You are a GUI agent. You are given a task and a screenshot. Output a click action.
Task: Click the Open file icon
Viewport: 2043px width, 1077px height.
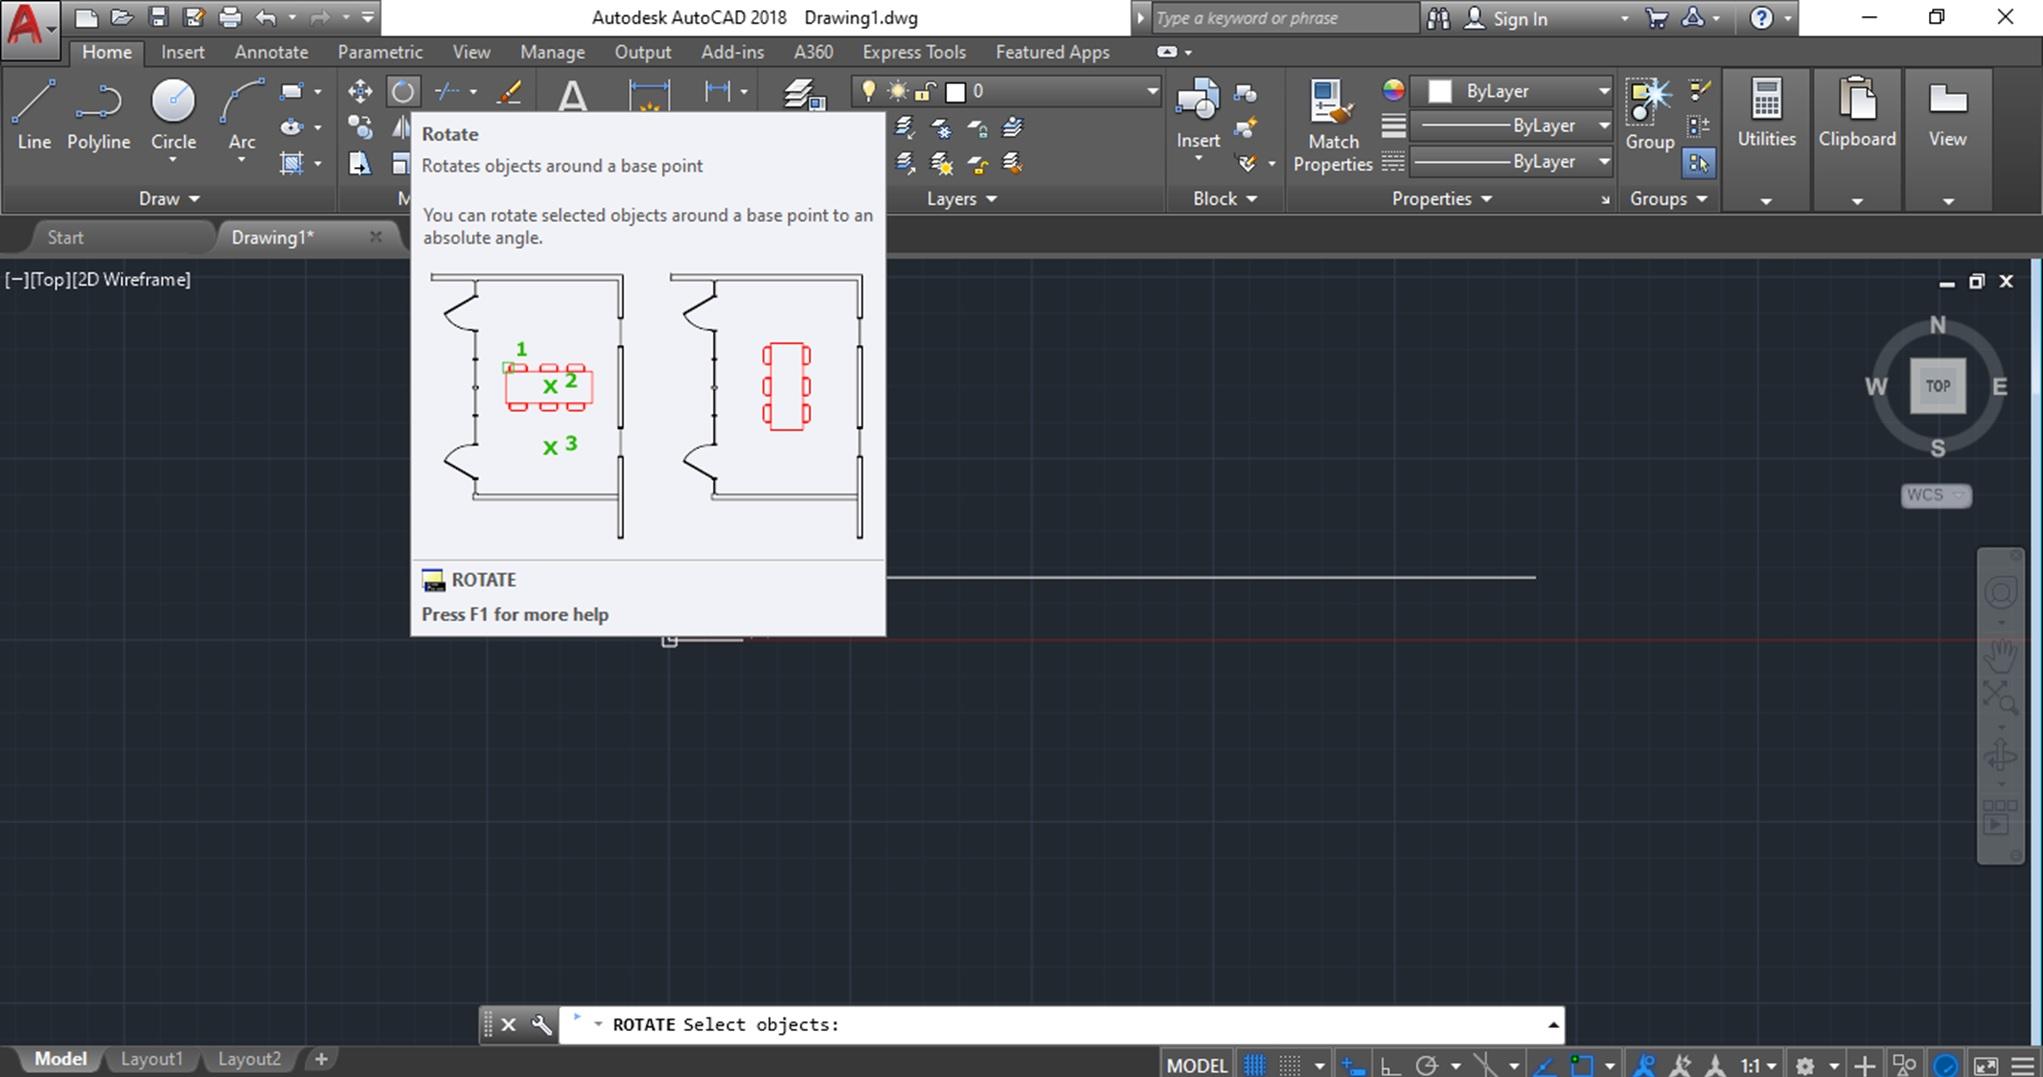(x=122, y=17)
